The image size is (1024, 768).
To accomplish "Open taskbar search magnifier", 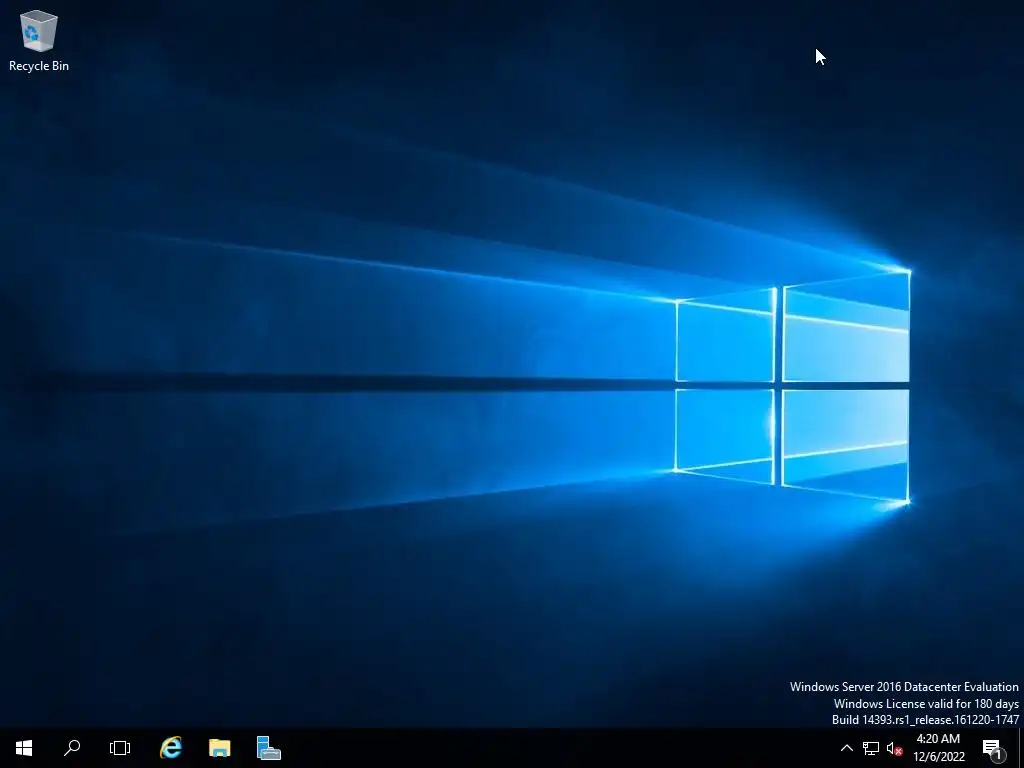I will (x=72, y=748).
